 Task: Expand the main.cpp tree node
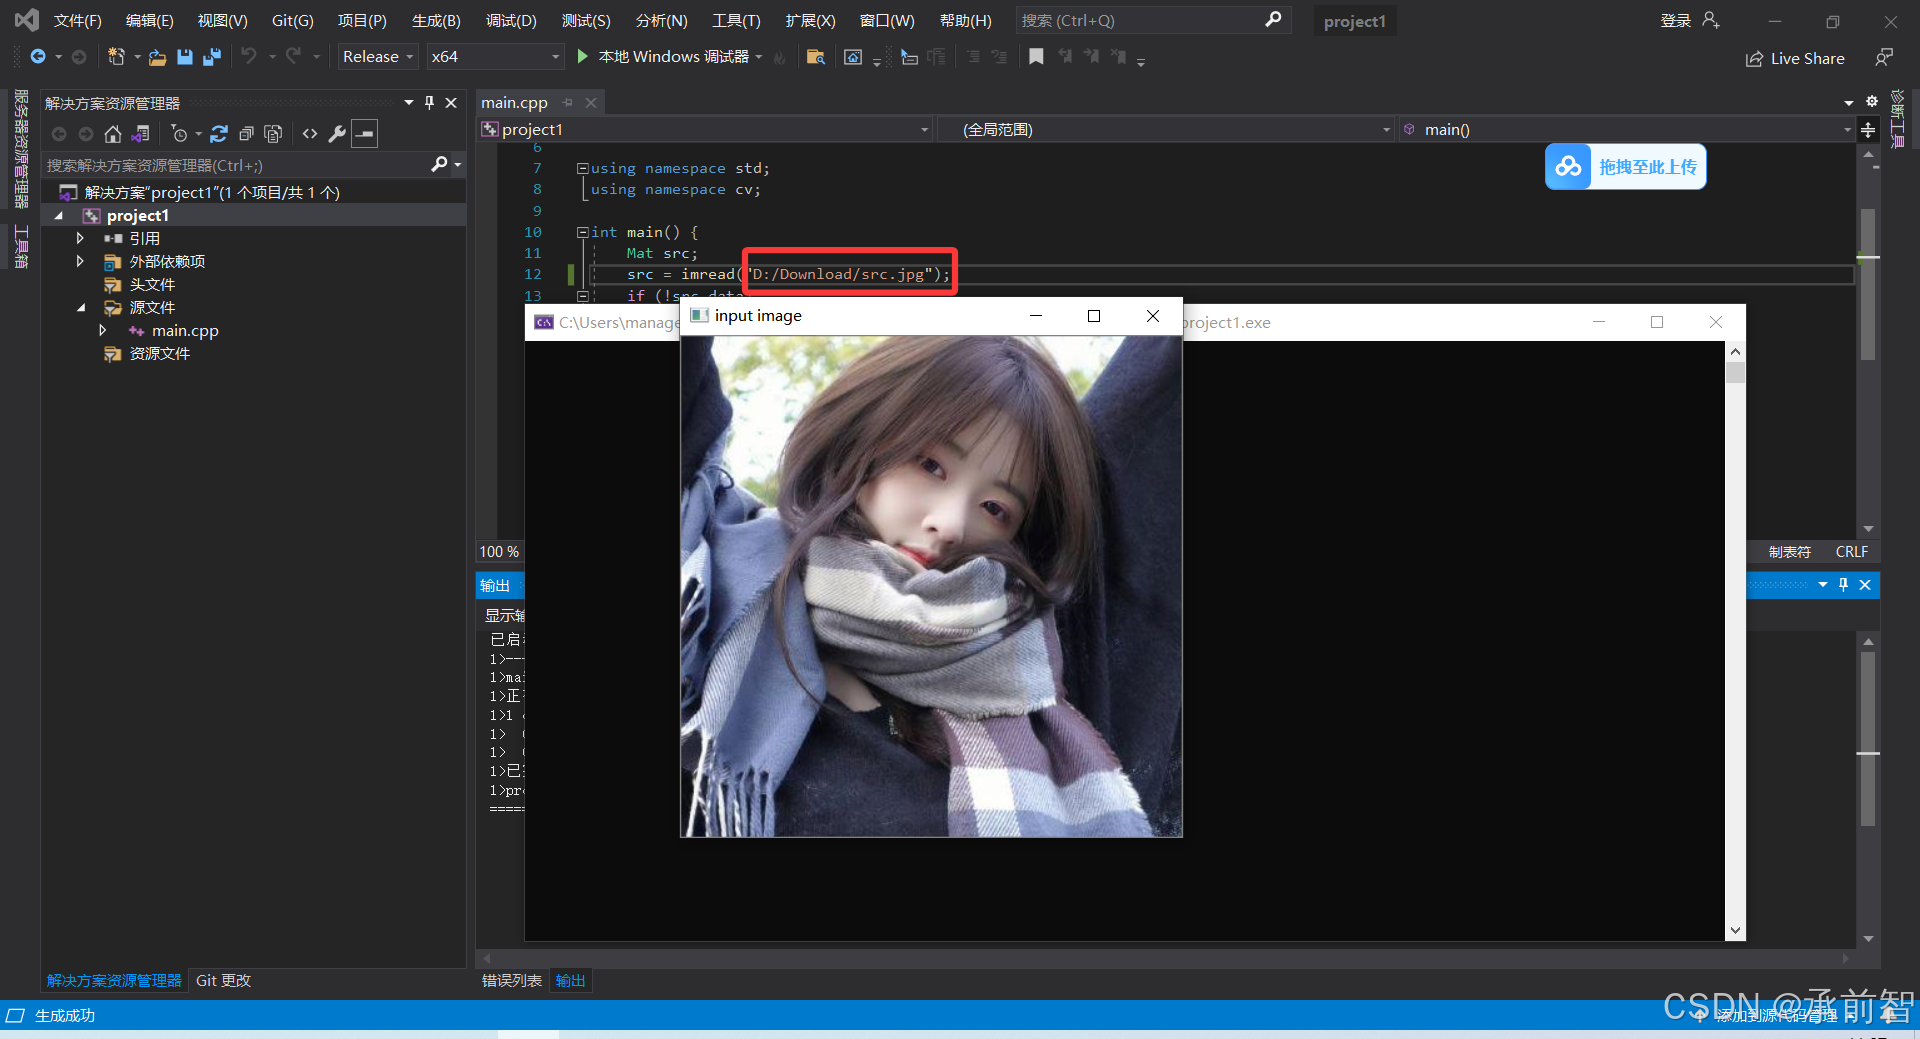(102, 330)
